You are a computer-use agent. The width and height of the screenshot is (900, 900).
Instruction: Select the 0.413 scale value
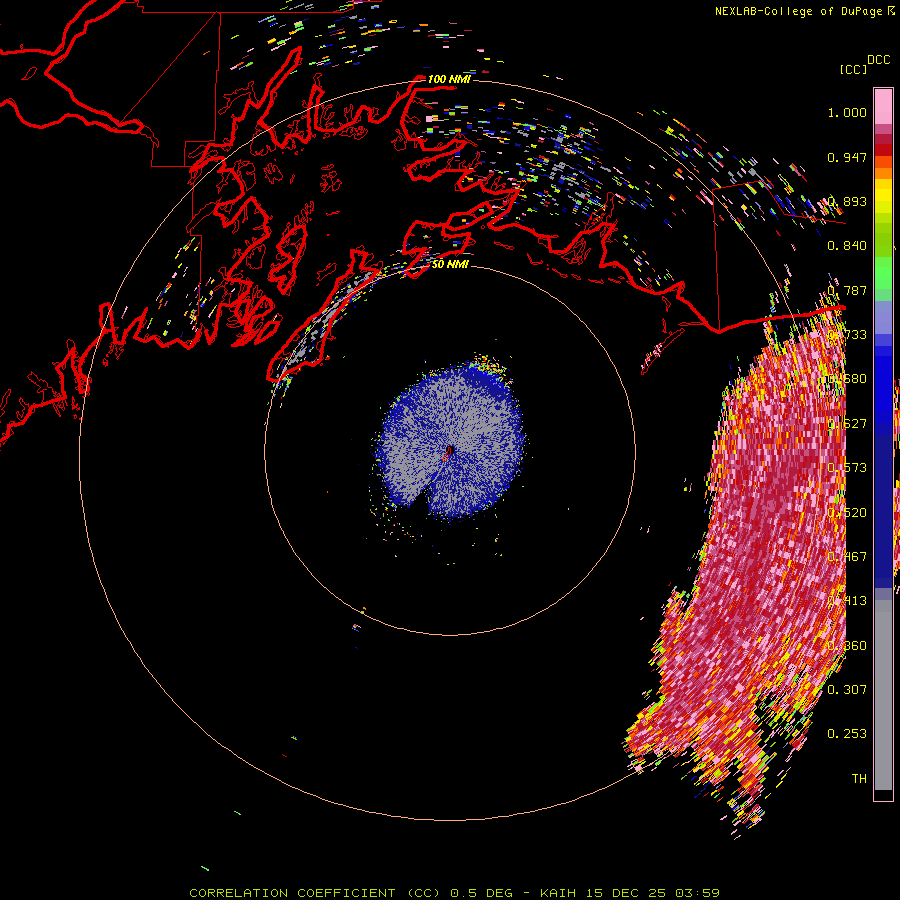[x=847, y=601]
